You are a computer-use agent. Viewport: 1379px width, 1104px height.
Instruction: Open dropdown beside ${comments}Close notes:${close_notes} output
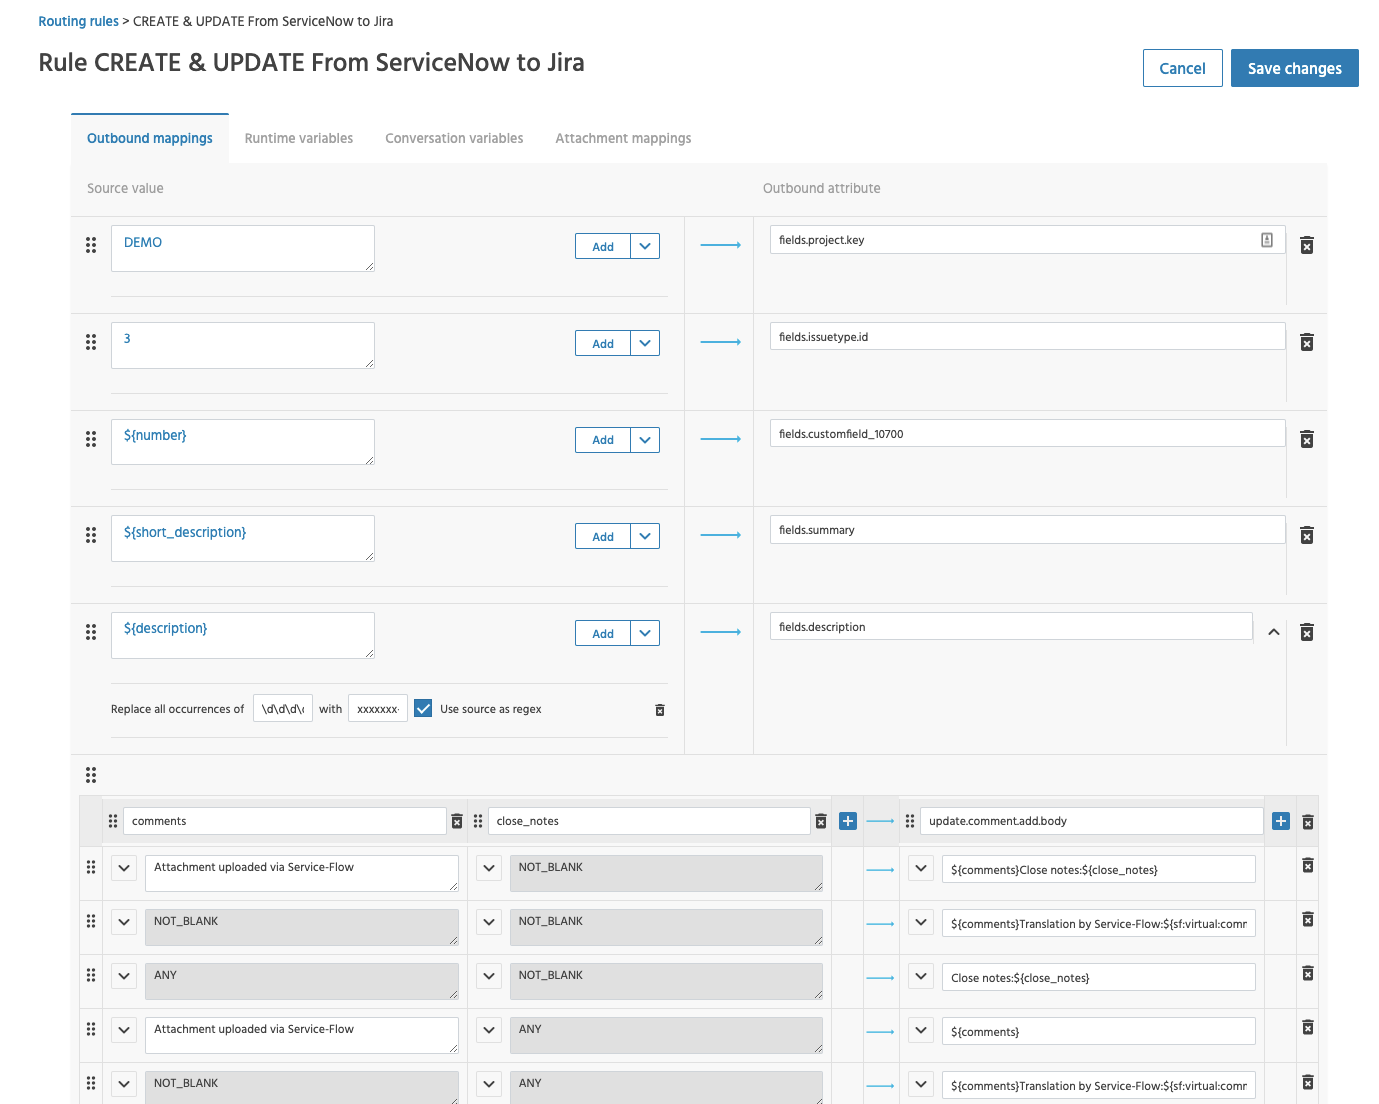pos(921,869)
